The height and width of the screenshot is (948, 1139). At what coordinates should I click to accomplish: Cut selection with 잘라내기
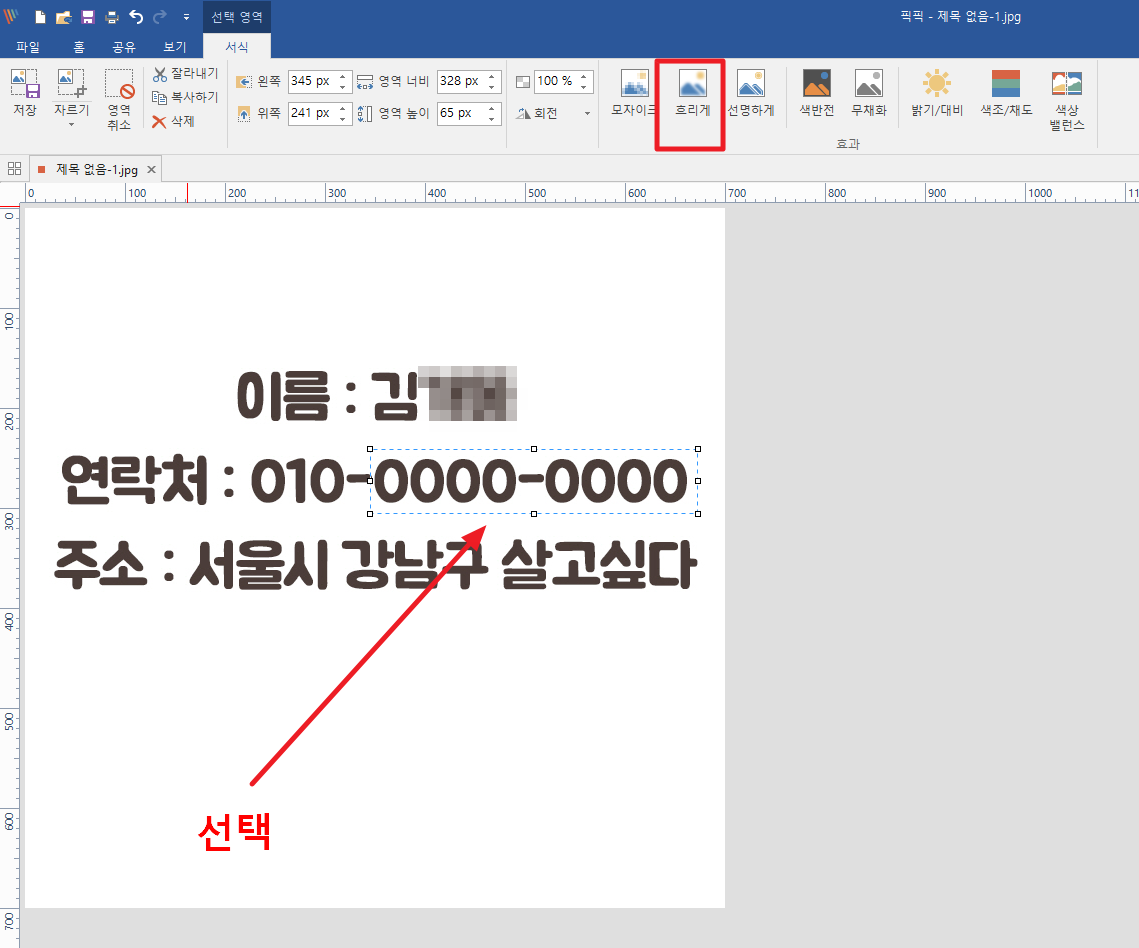[185, 73]
